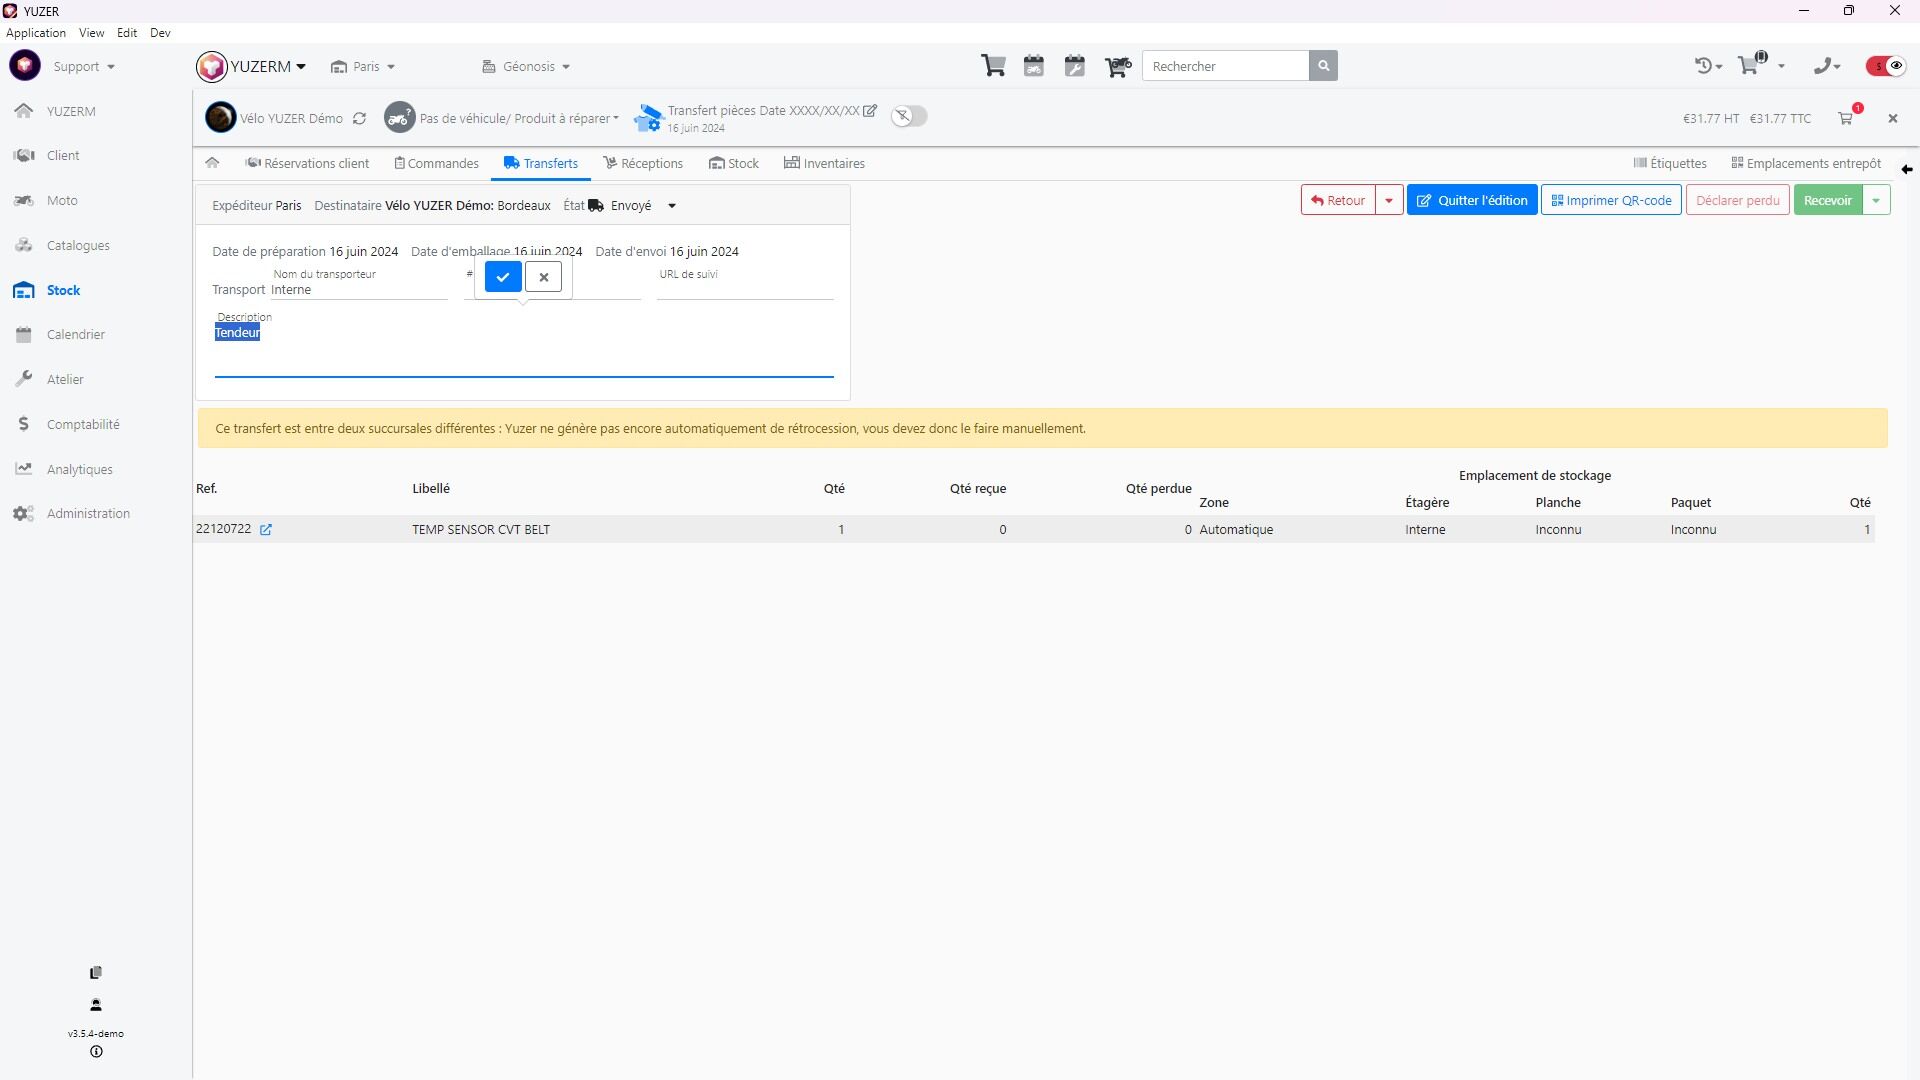
Task: Click the Déclarer perdu button
Action: tap(1737, 200)
